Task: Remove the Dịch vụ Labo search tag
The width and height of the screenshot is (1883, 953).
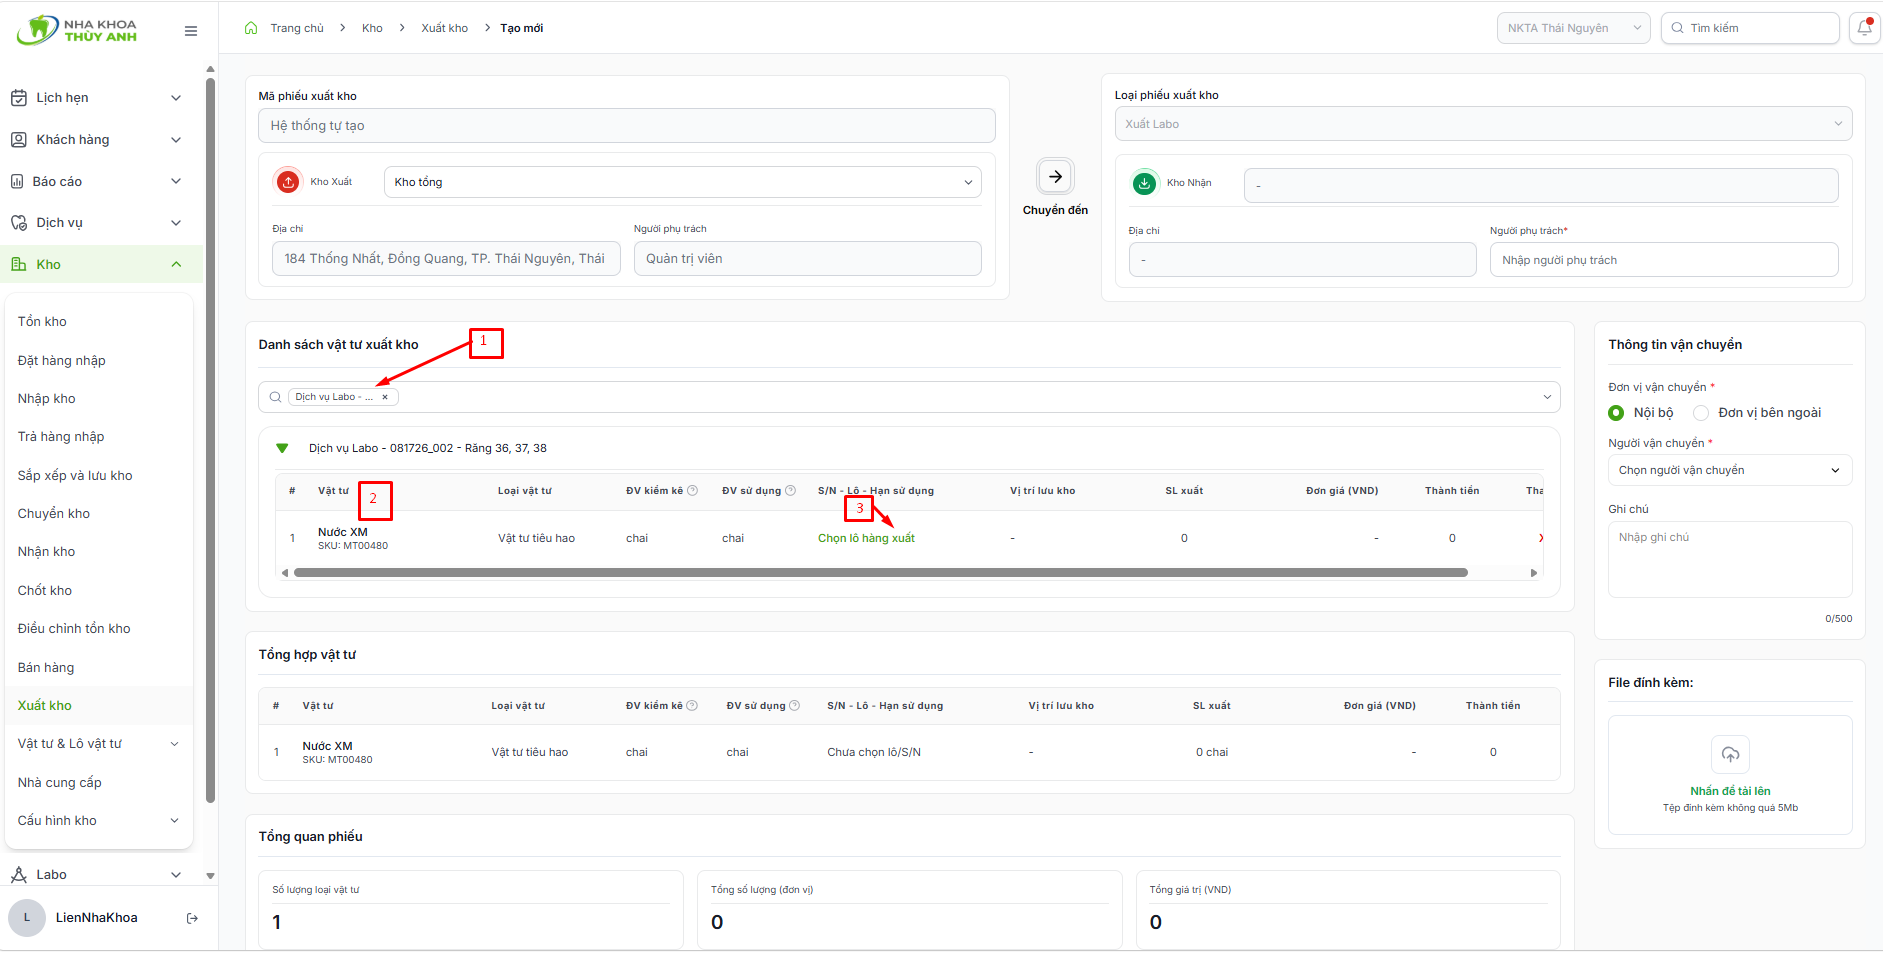Action: (385, 397)
